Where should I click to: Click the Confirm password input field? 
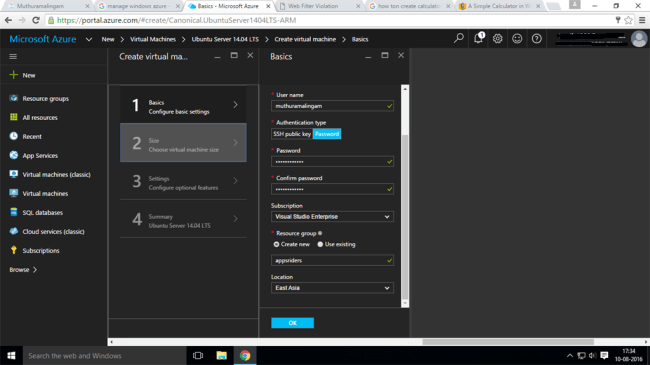[x=332, y=189]
